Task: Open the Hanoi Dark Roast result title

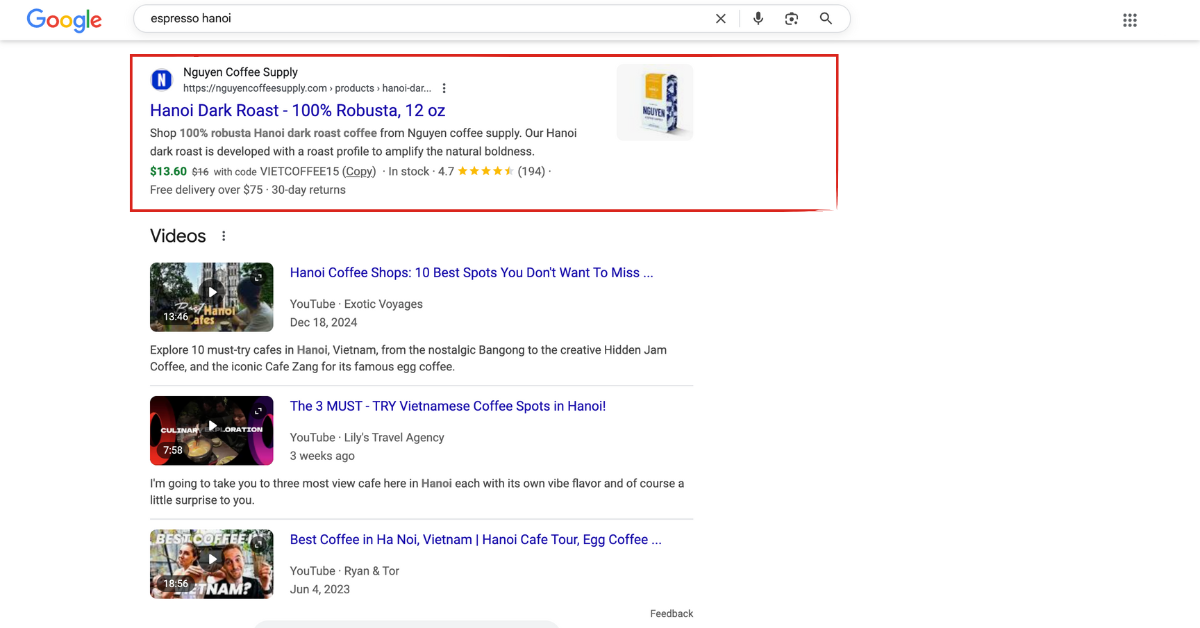Action: pyautogui.click(x=298, y=110)
